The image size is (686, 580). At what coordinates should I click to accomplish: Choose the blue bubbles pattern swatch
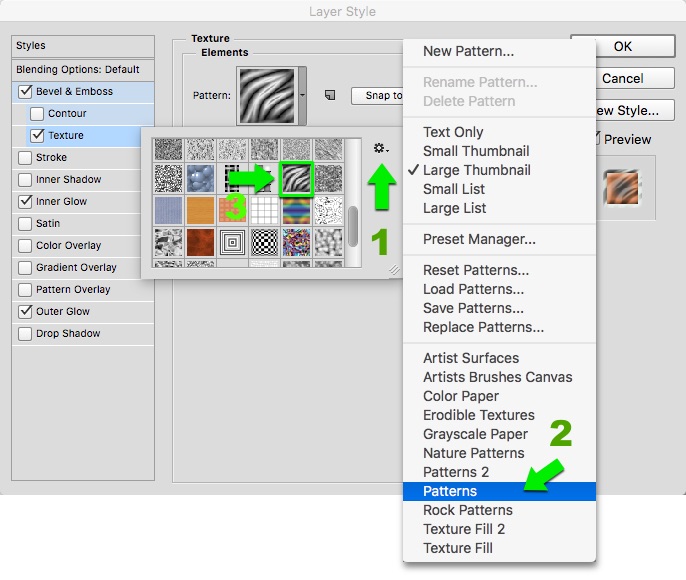tap(201, 179)
